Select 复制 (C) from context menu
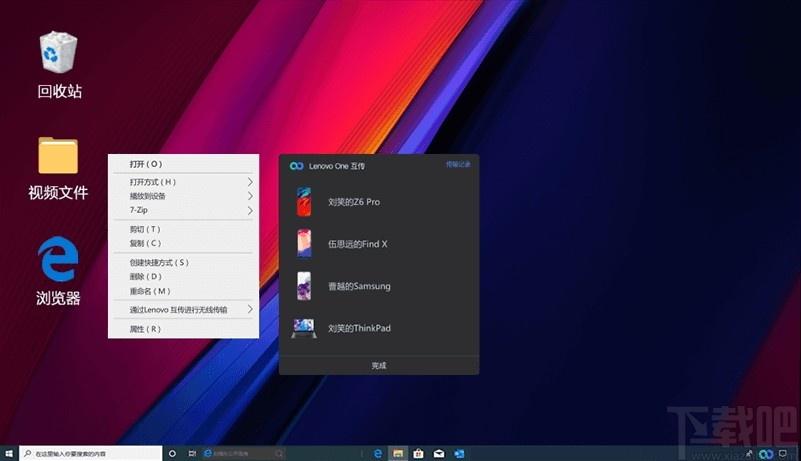Viewport: 801px width, 461px height. [145, 243]
